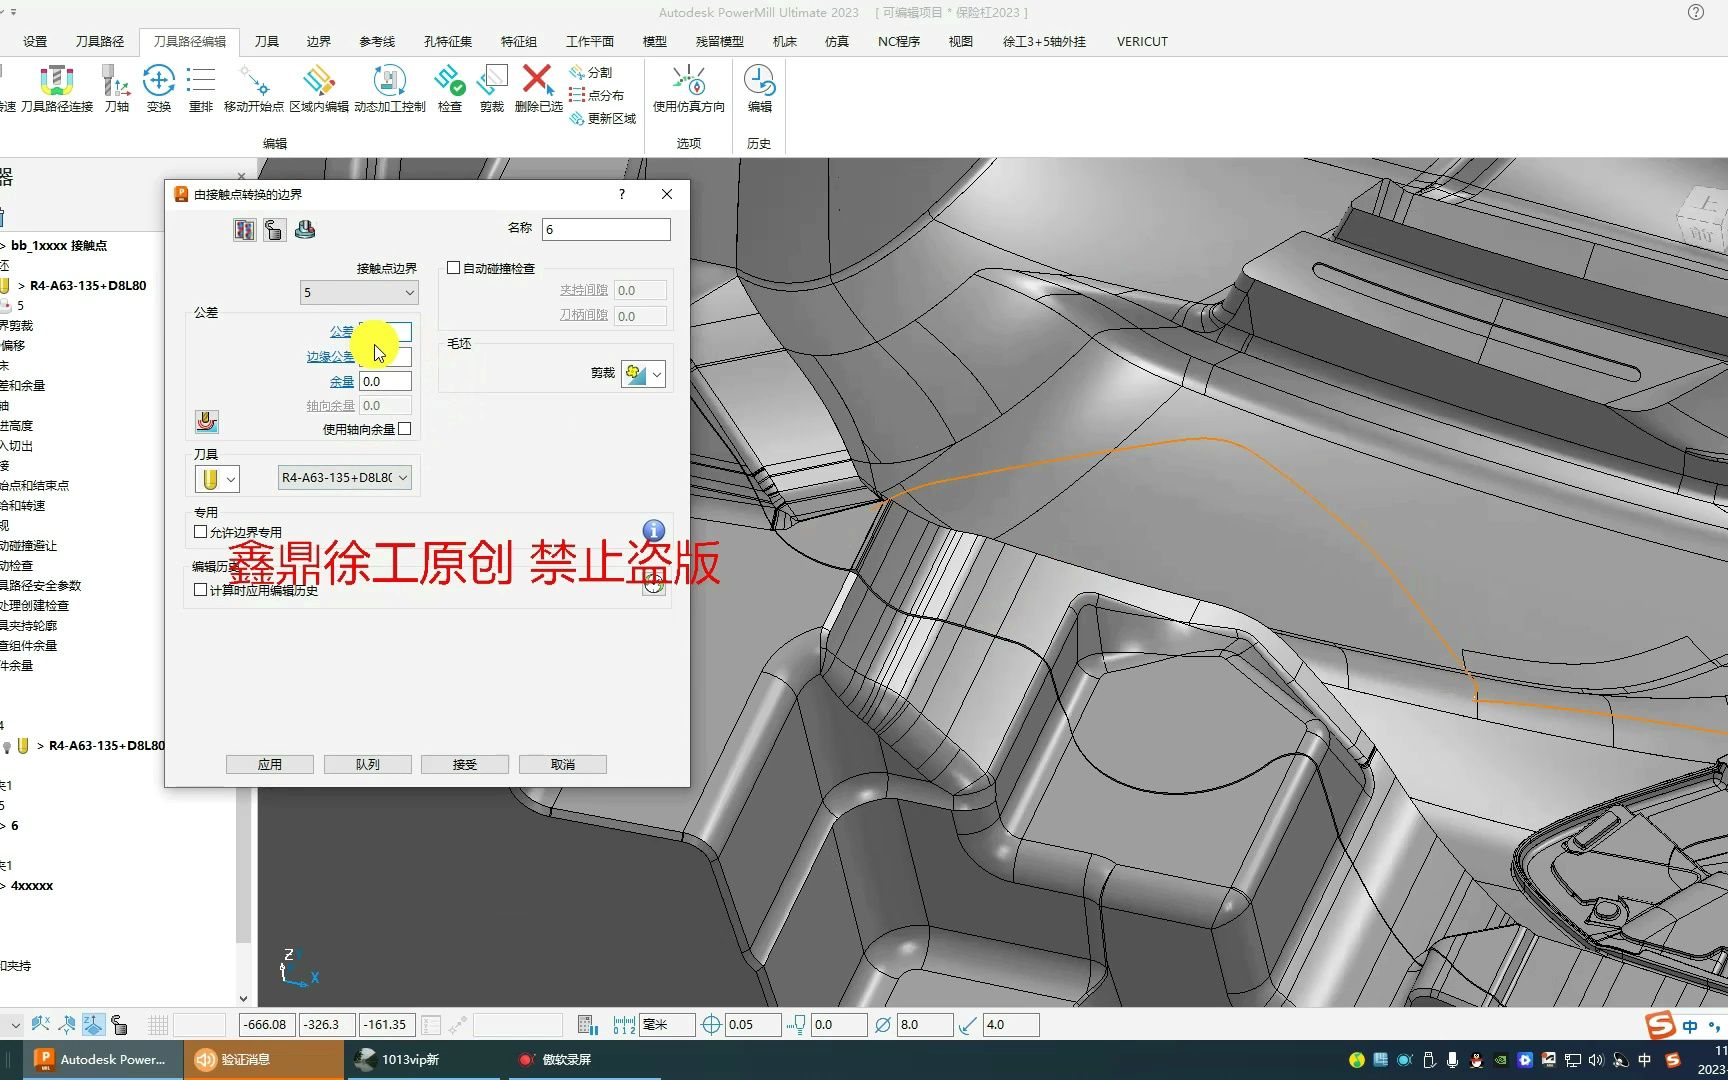The image size is (1728, 1080).
Task: Open 验证消息 in the Windows taskbar
Action: click(264, 1060)
